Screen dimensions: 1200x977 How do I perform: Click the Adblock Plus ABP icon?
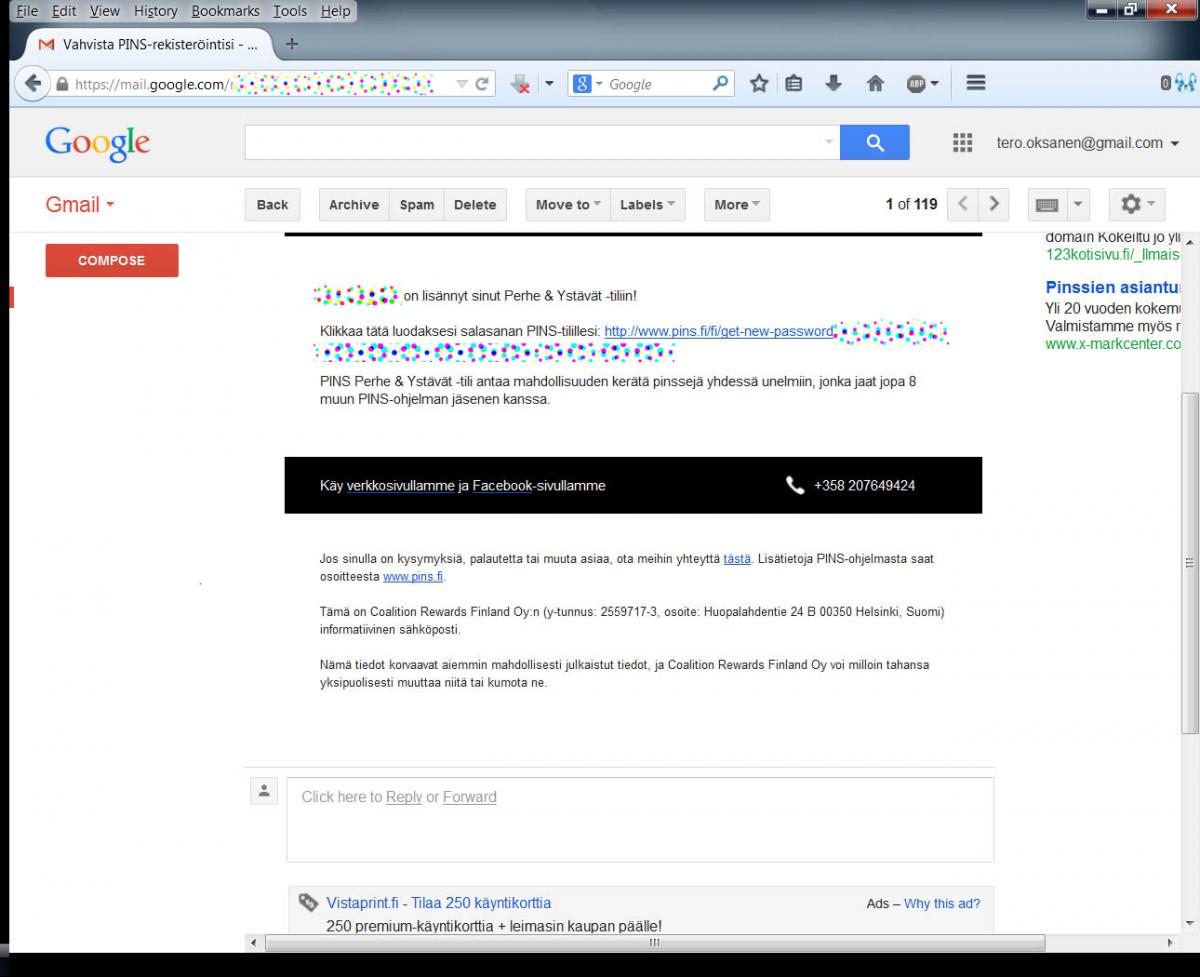click(916, 84)
